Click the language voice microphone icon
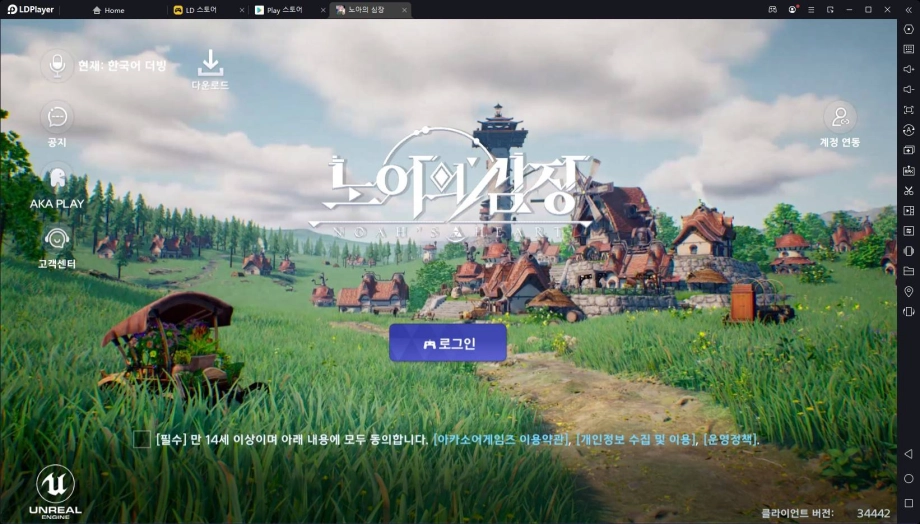 coord(57,66)
